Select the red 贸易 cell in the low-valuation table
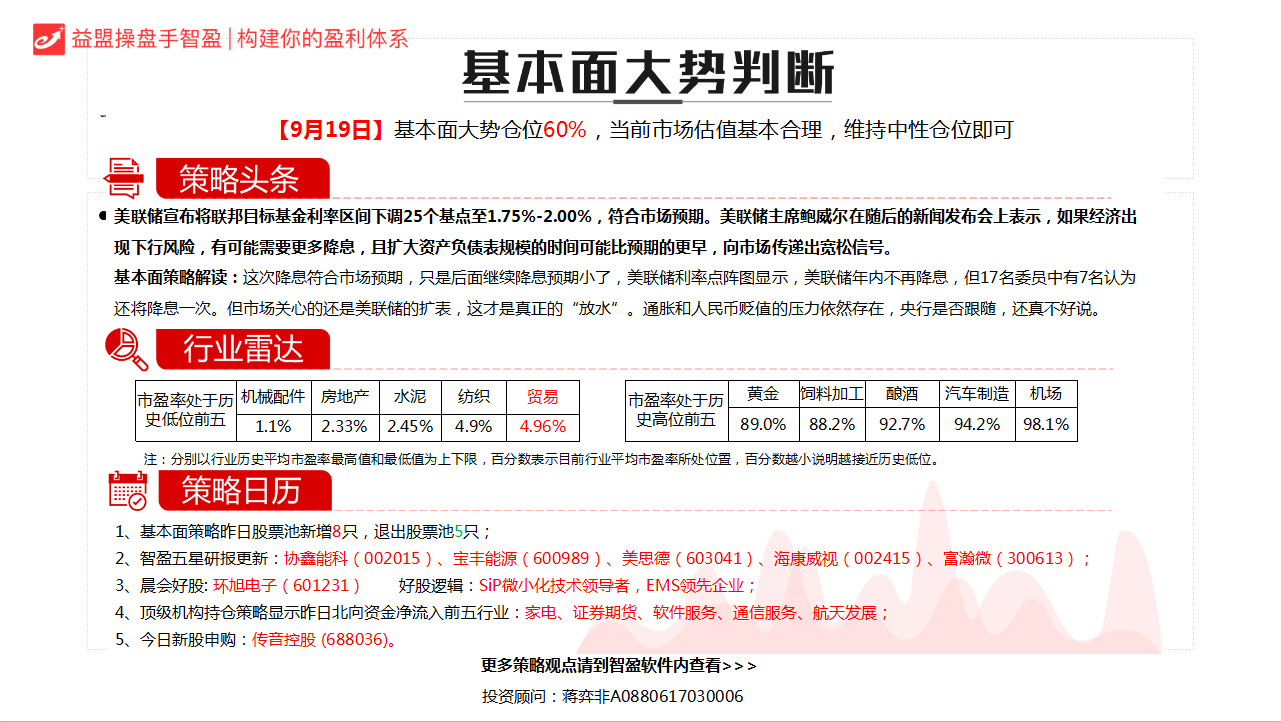The width and height of the screenshot is (1281, 722). tap(543, 396)
